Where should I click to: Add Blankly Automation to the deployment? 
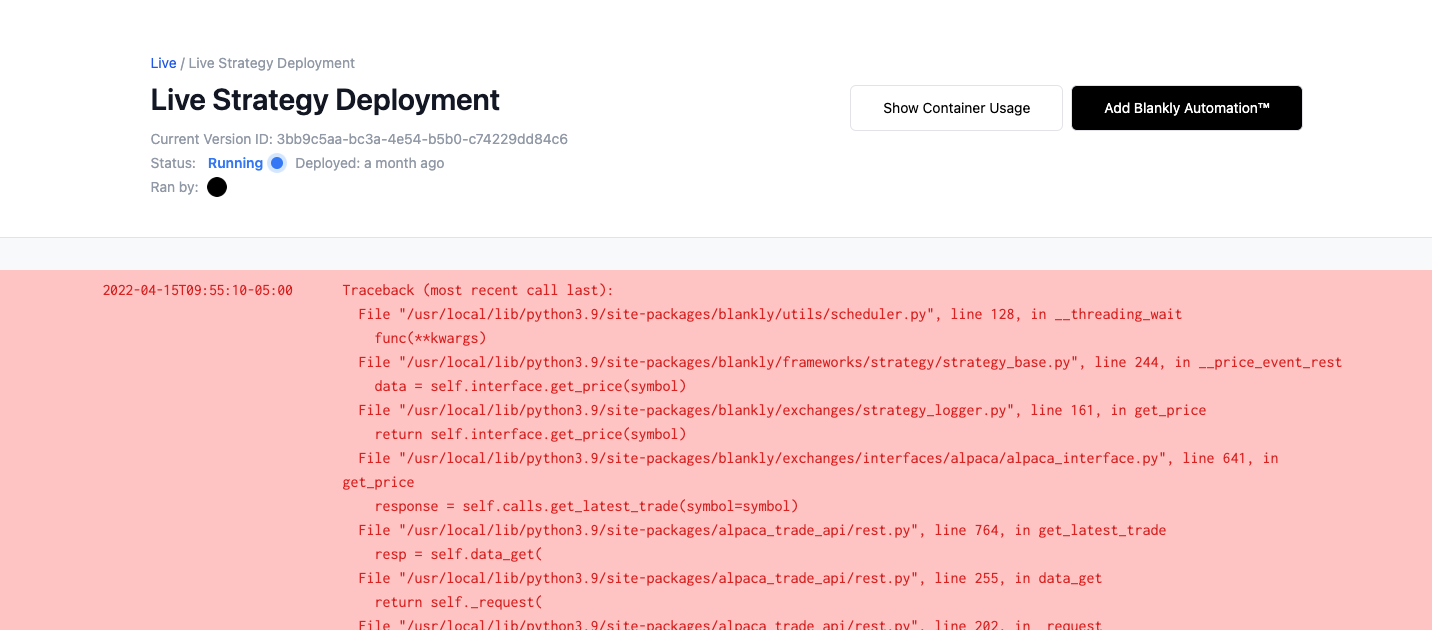pos(1186,107)
